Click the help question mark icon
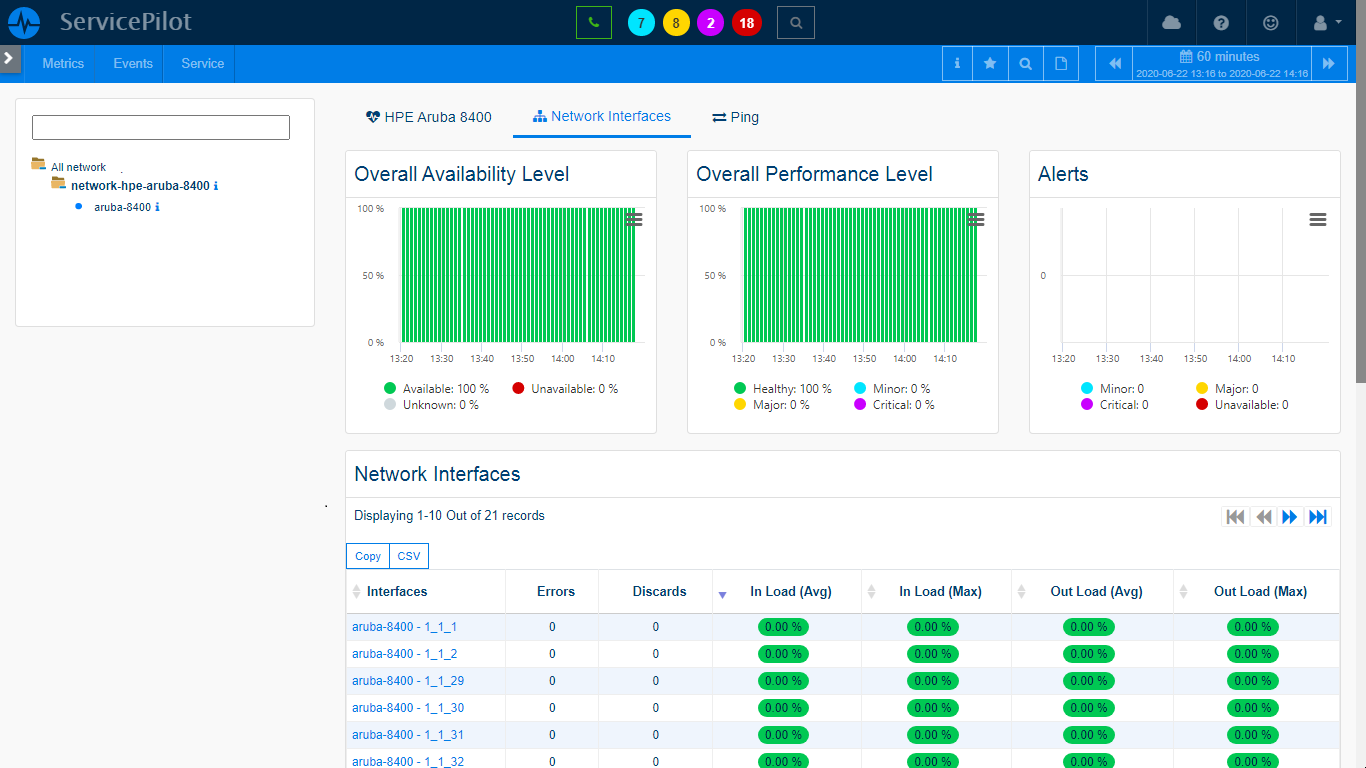The width and height of the screenshot is (1366, 768). point(1221,22)
